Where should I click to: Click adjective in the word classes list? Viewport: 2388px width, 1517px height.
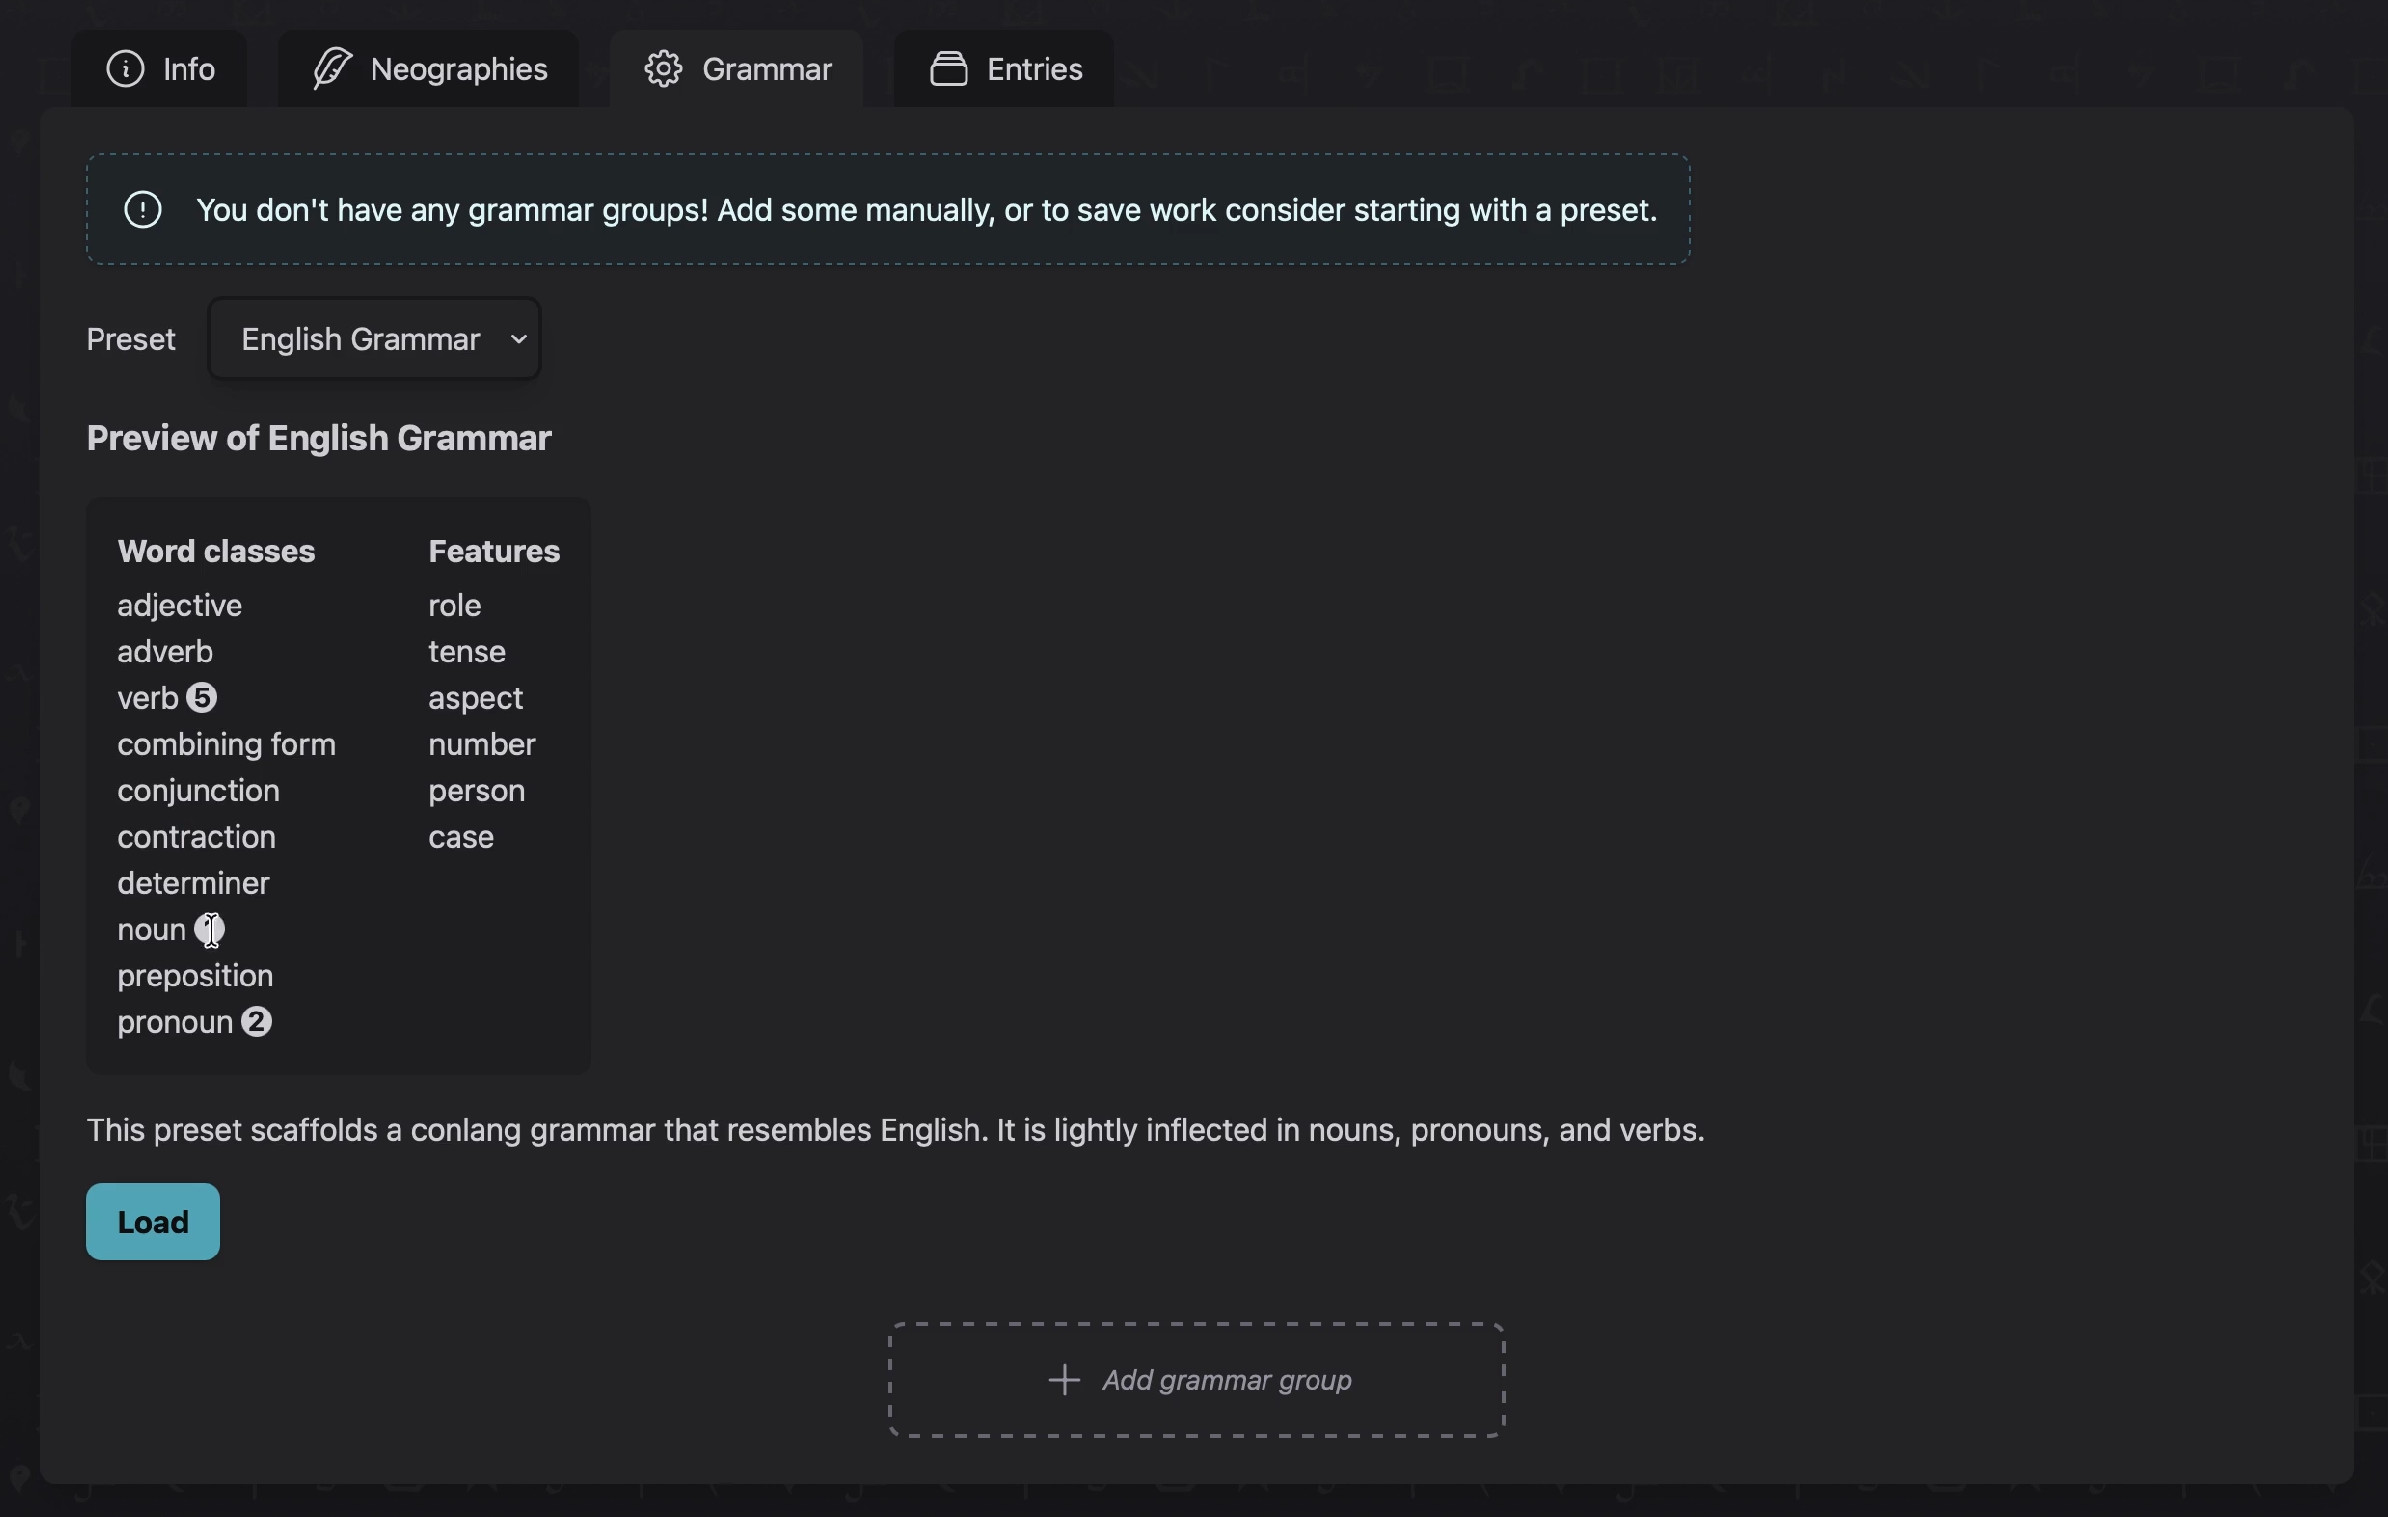point(179,605)
